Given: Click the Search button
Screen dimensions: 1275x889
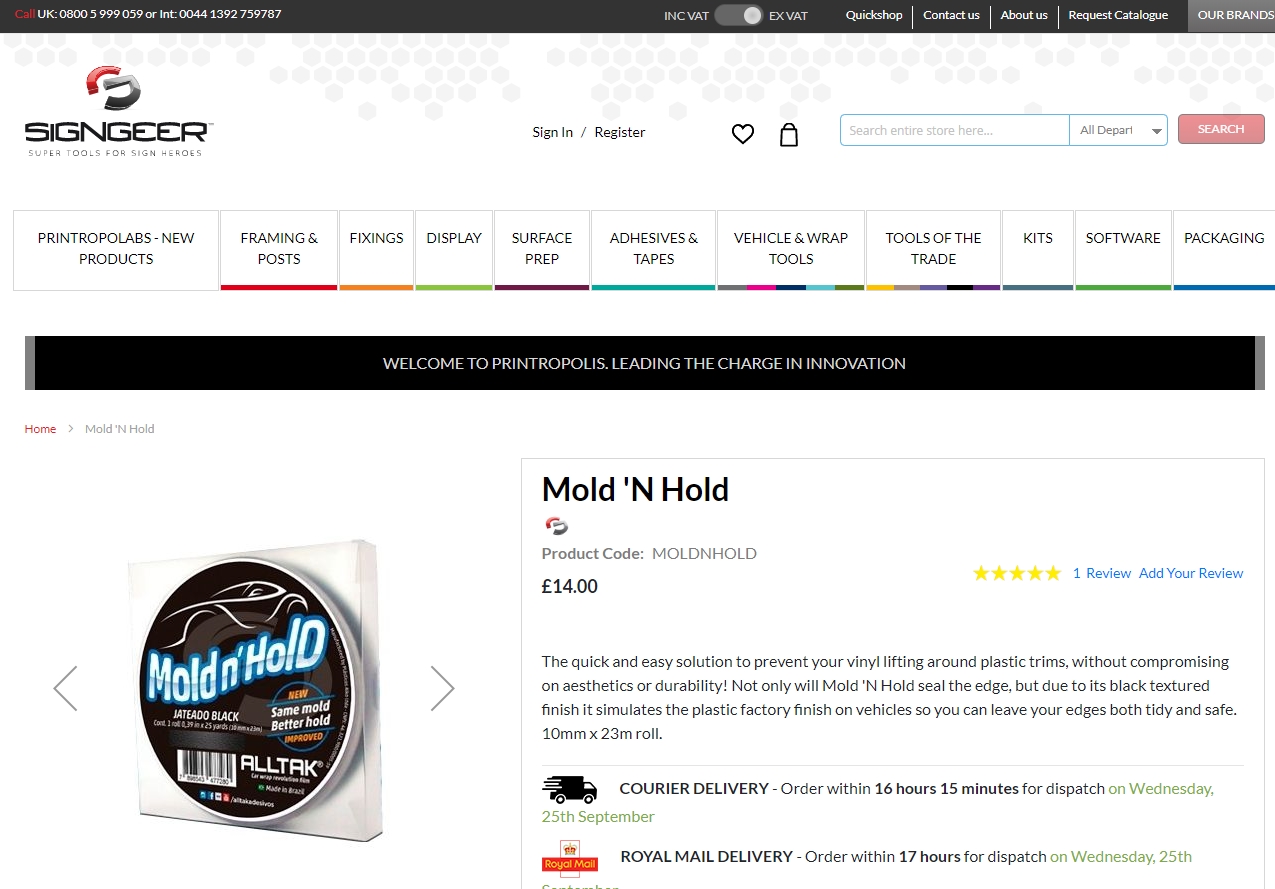Looking at the screenshot, I should pyautogui.click(x=1221, y=129).
